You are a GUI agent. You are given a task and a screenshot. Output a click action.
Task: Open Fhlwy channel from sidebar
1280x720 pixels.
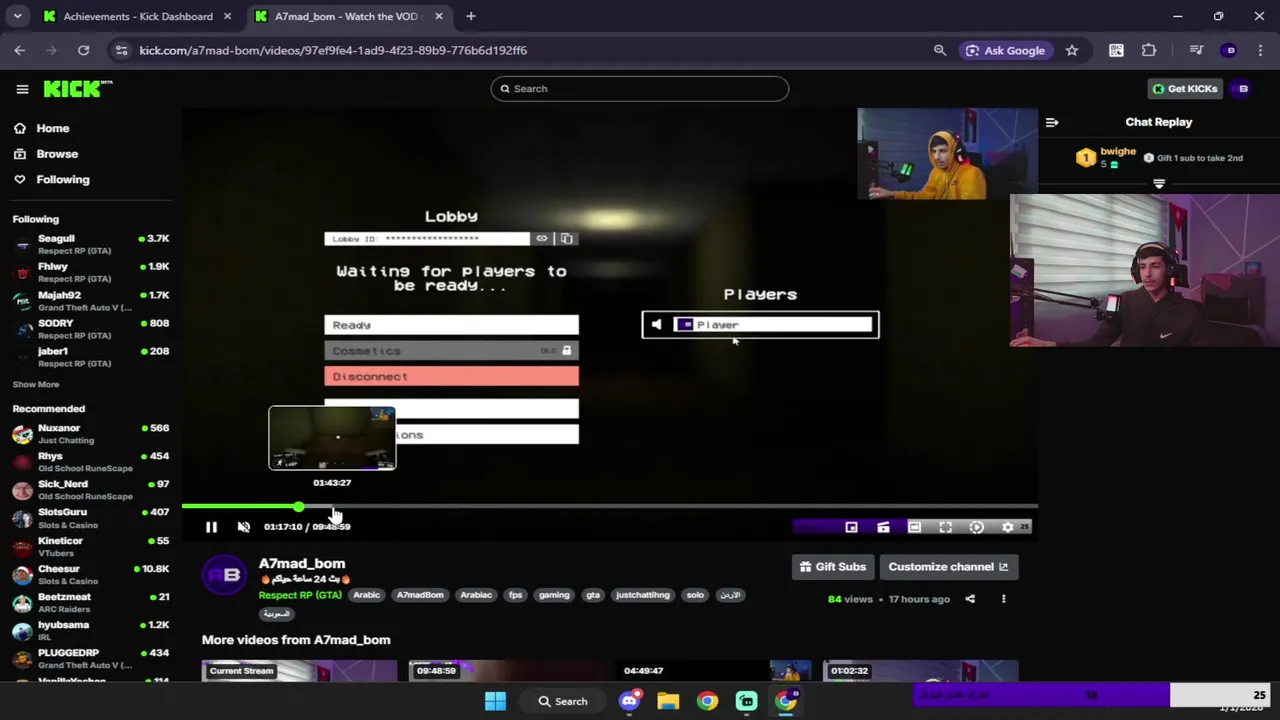90,272
